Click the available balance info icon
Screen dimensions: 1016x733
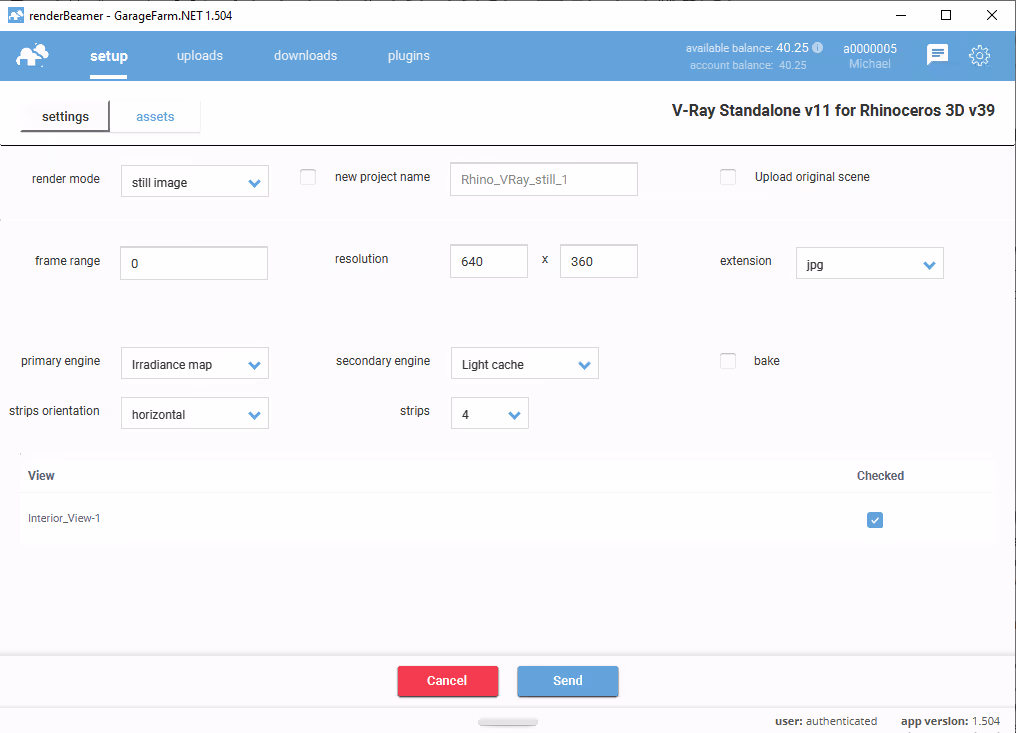point(818,47)
